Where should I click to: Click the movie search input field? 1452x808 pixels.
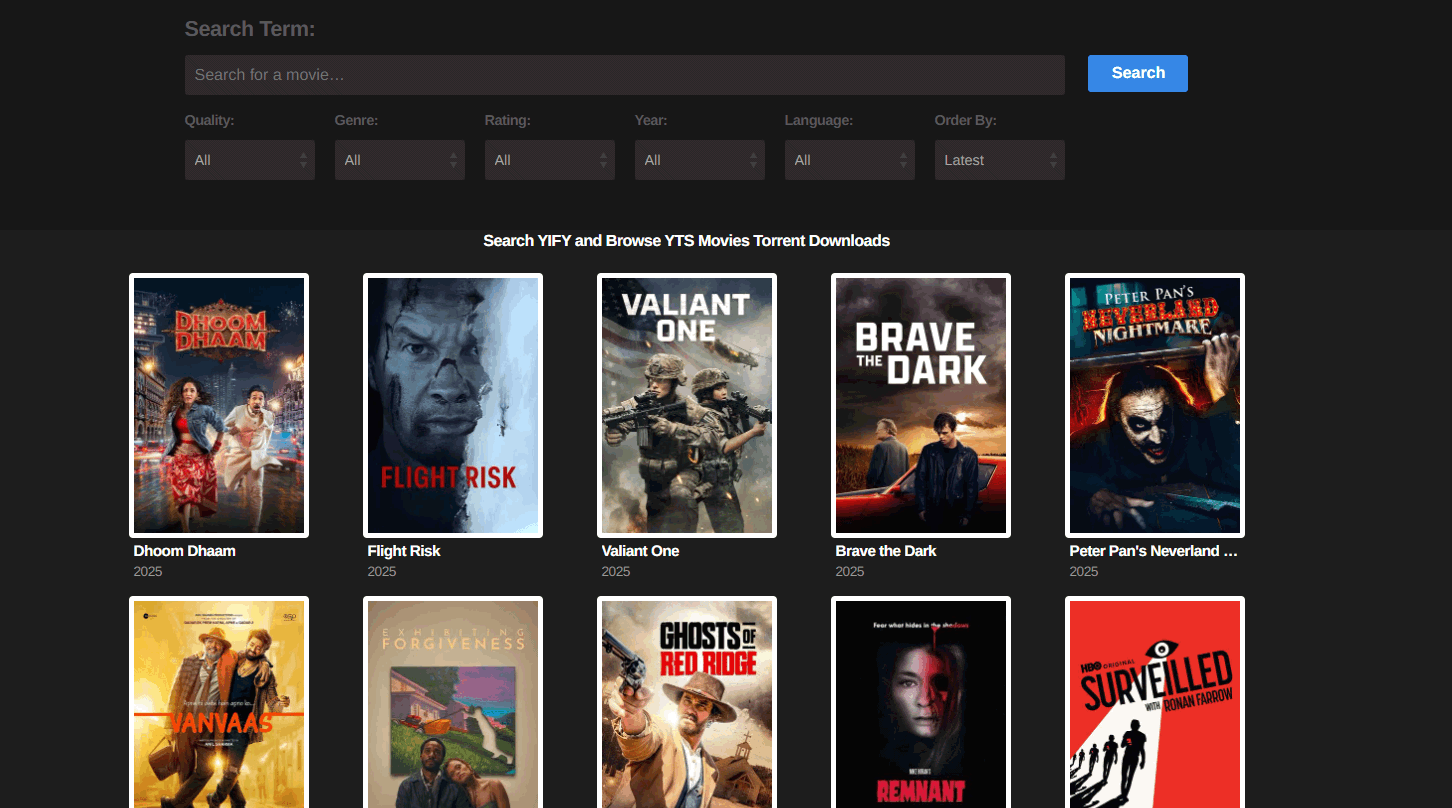click(x=624, y=75)
